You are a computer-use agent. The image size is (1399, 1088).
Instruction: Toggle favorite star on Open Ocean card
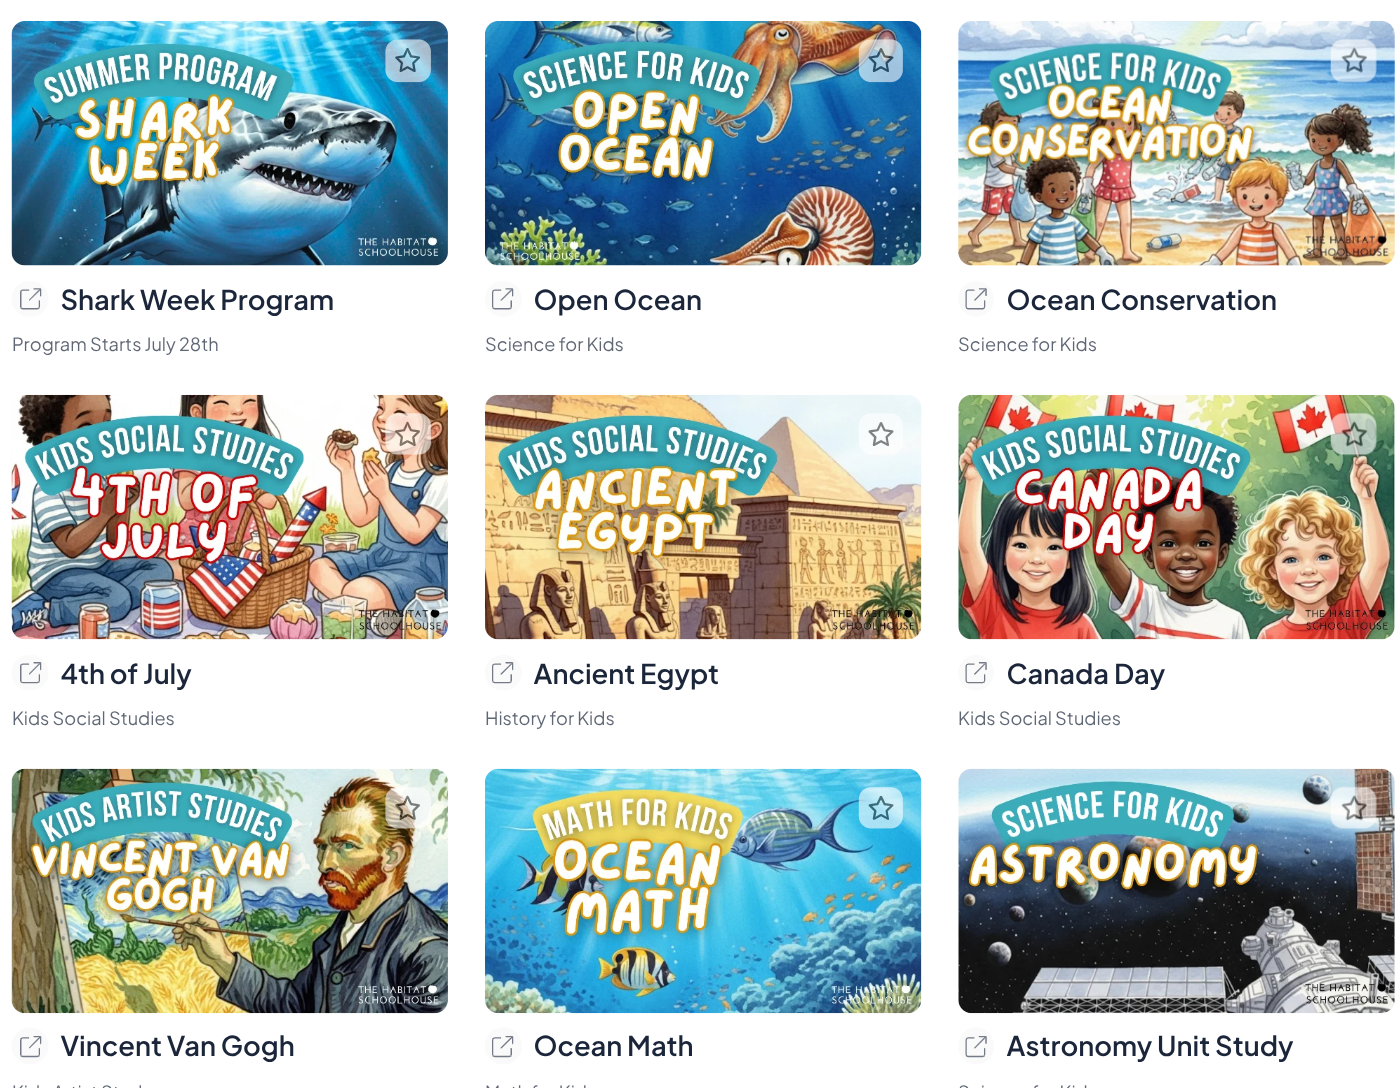tap(881, 61)
